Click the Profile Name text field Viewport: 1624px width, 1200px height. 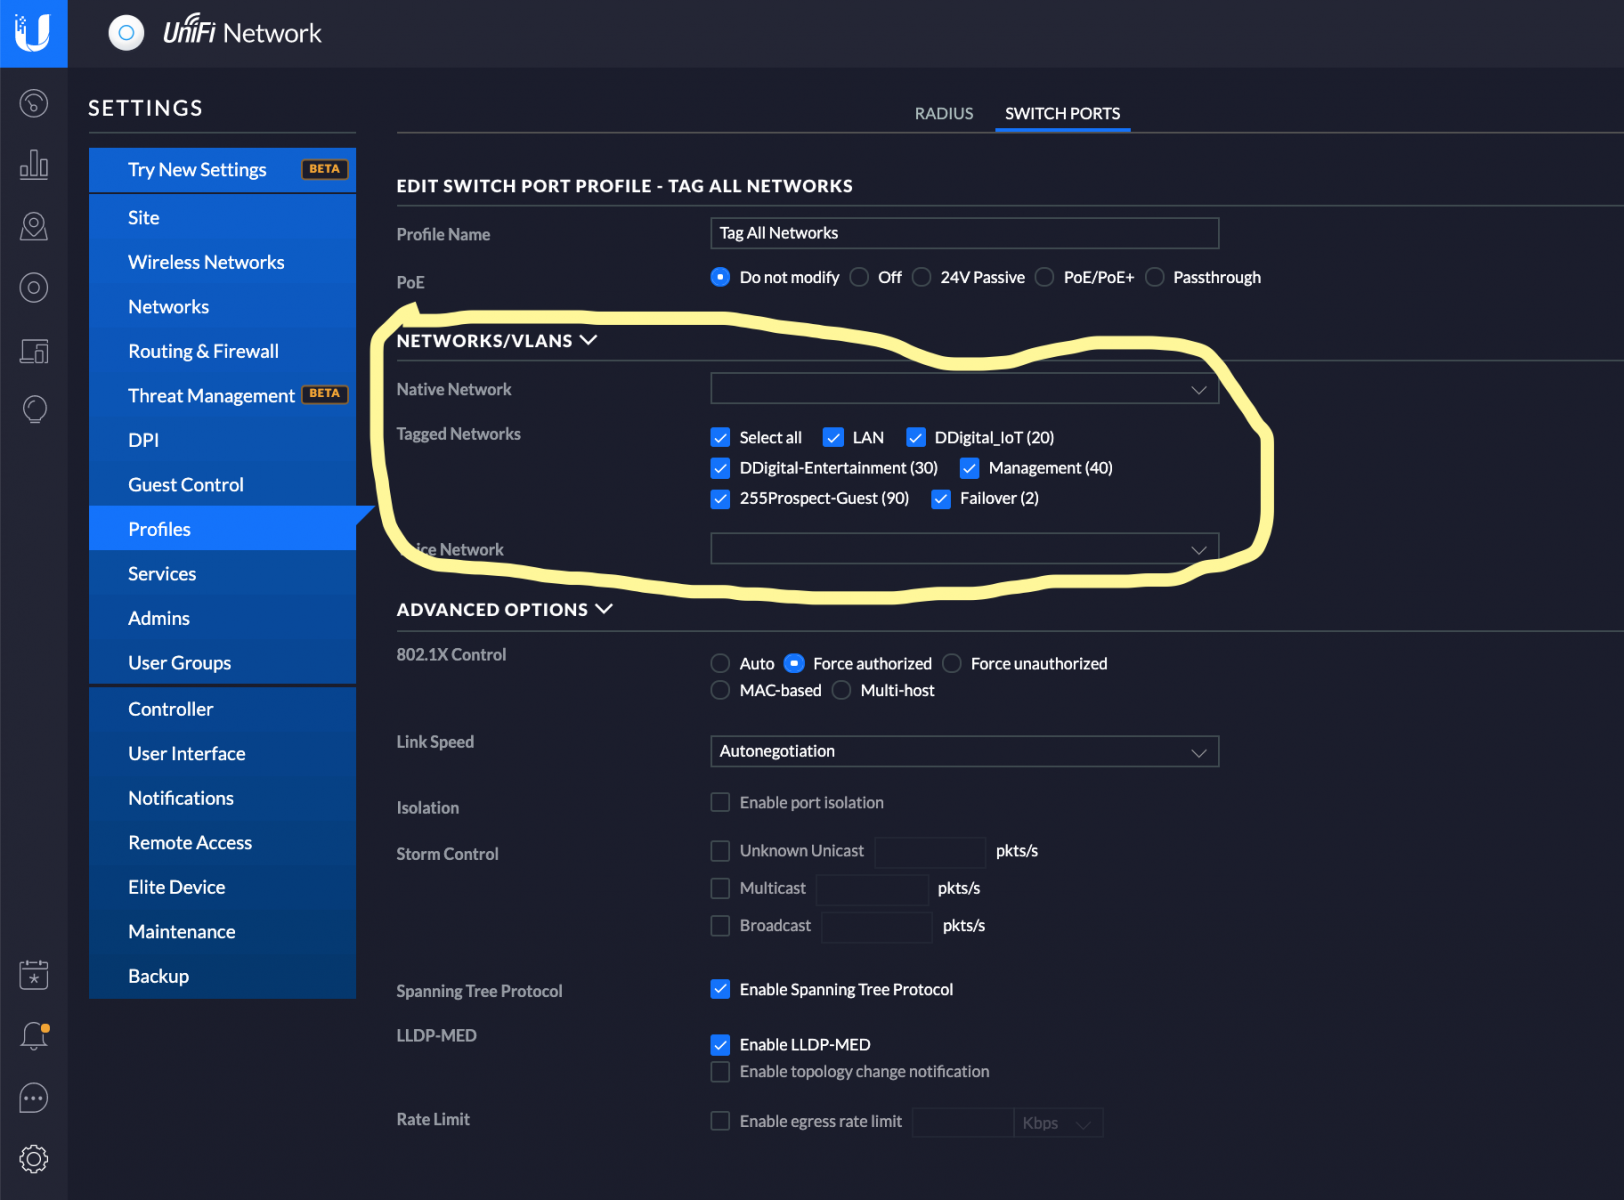click(964, 233)
